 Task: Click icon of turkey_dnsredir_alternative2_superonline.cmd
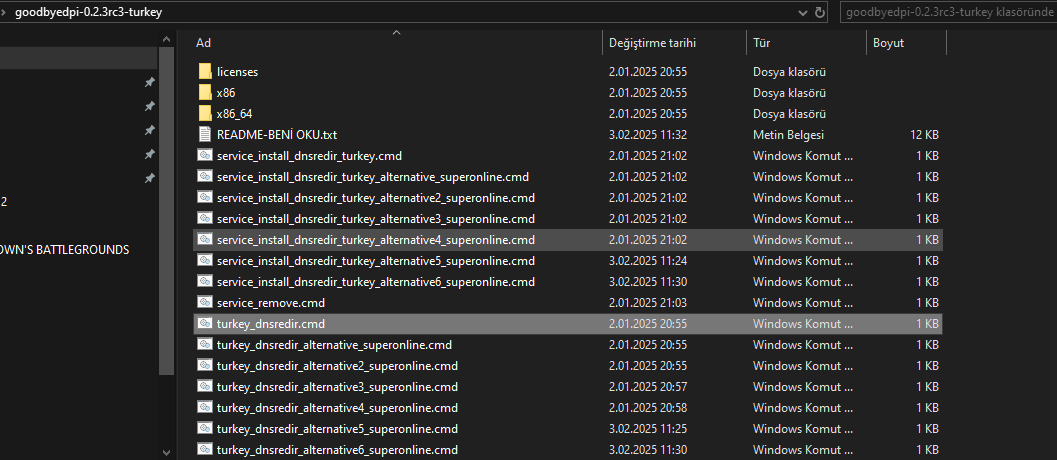pyautogui.click(x=205, y=366)
